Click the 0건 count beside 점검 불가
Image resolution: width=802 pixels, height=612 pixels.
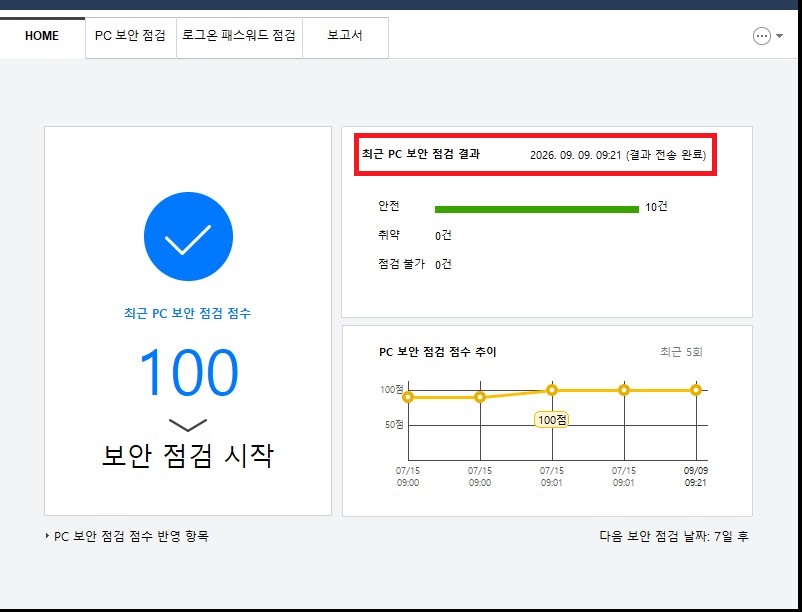click(x=443, y=264)
